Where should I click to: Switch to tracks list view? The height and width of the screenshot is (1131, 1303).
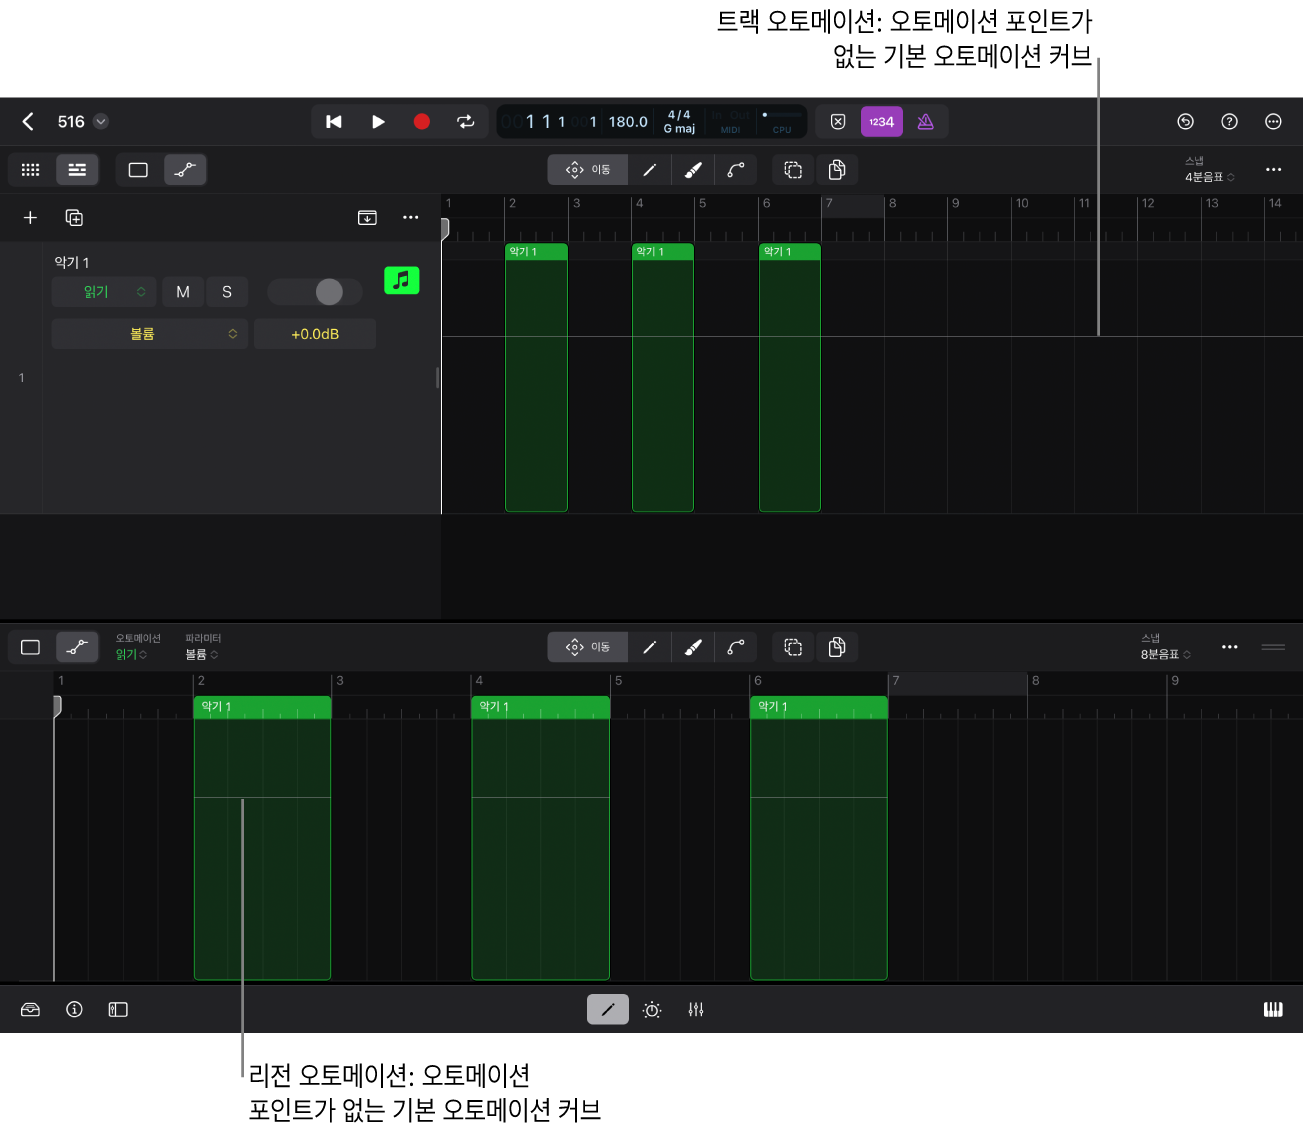coord(77,170)
